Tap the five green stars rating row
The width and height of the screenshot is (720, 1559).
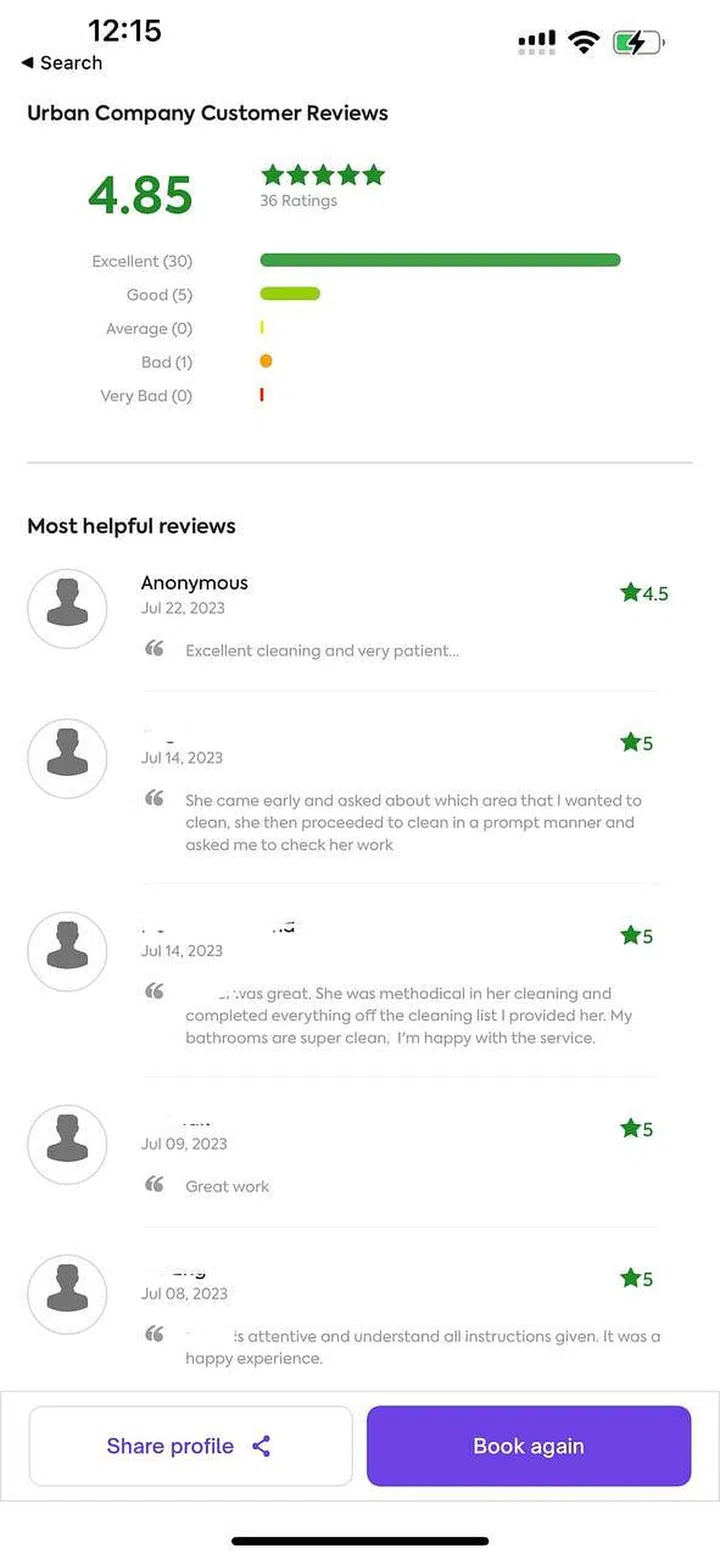click(x=322, y=175)
